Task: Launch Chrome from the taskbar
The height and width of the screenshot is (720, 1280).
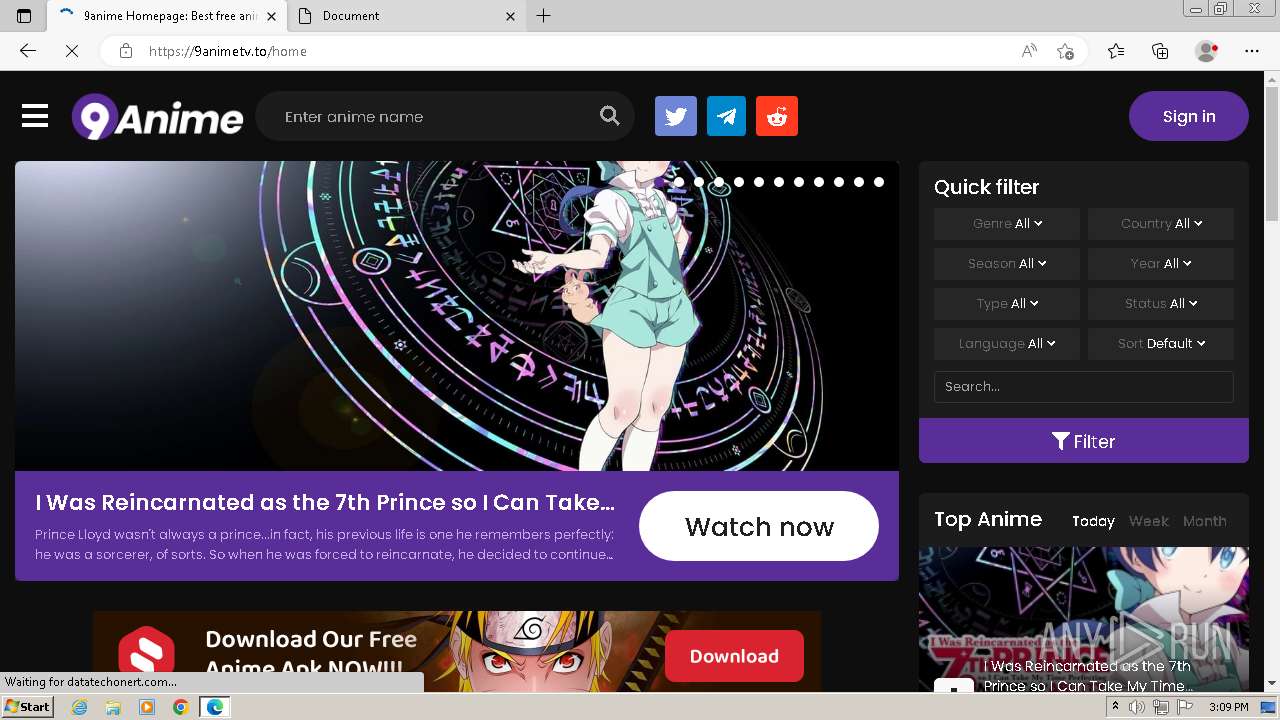Action: click(180, 707)
